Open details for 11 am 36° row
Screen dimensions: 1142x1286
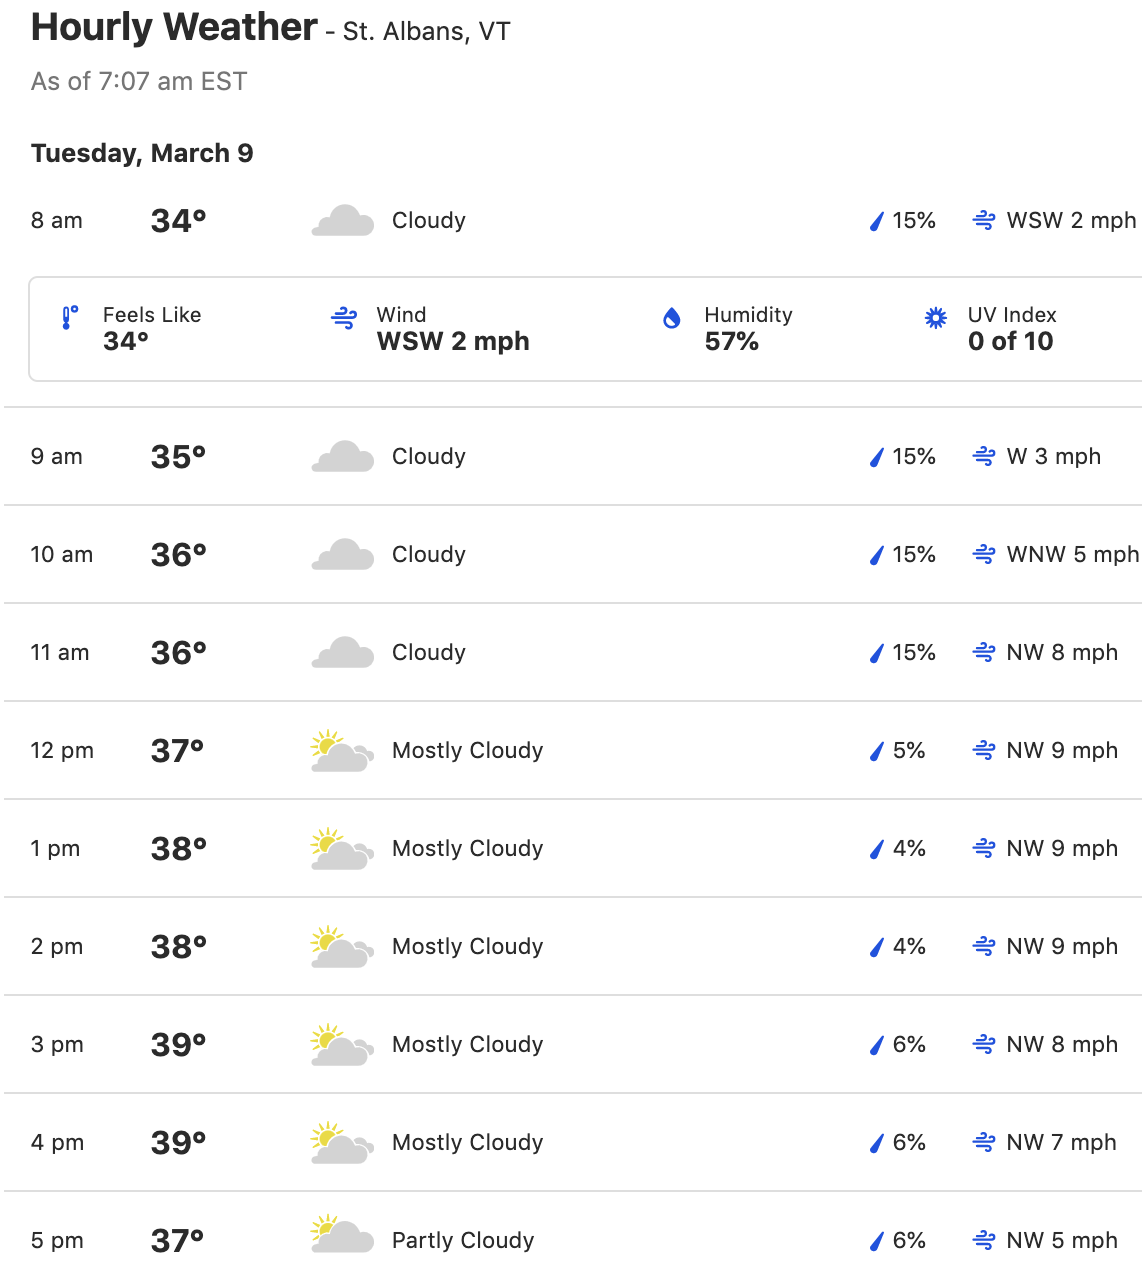573,653
